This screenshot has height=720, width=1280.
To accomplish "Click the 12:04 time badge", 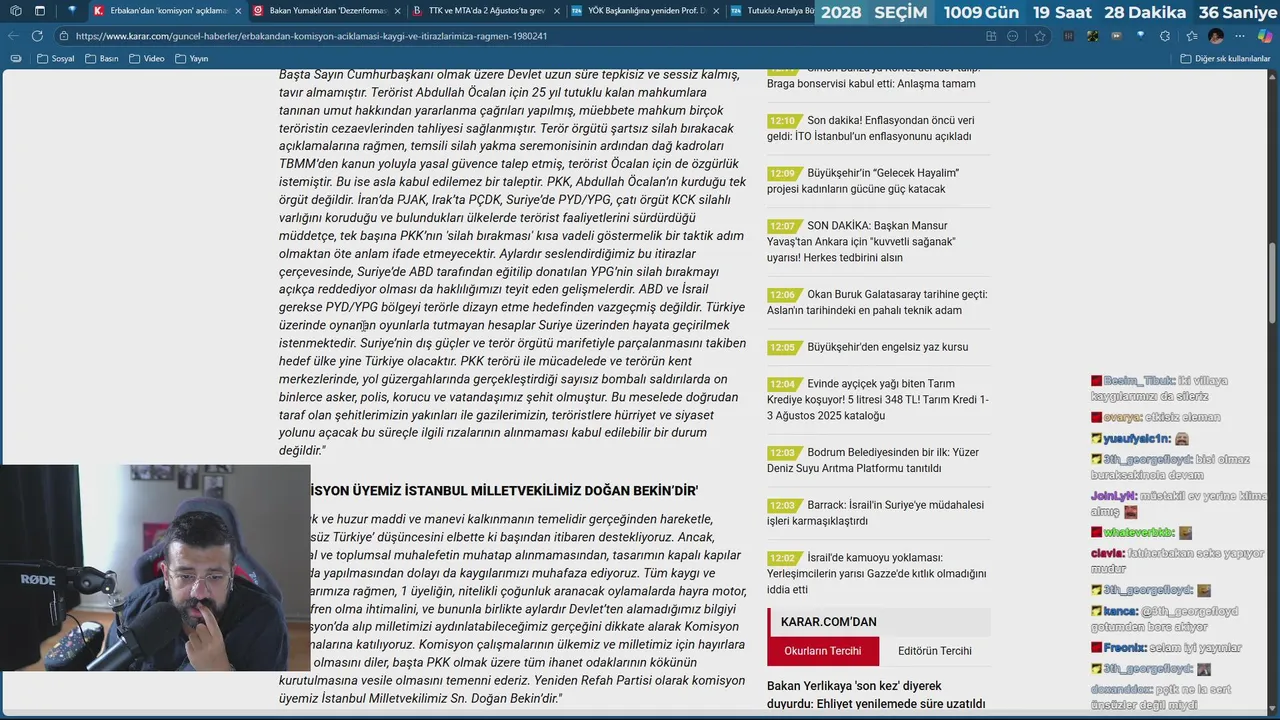I will pyautogui.click(x=783, y=384).
